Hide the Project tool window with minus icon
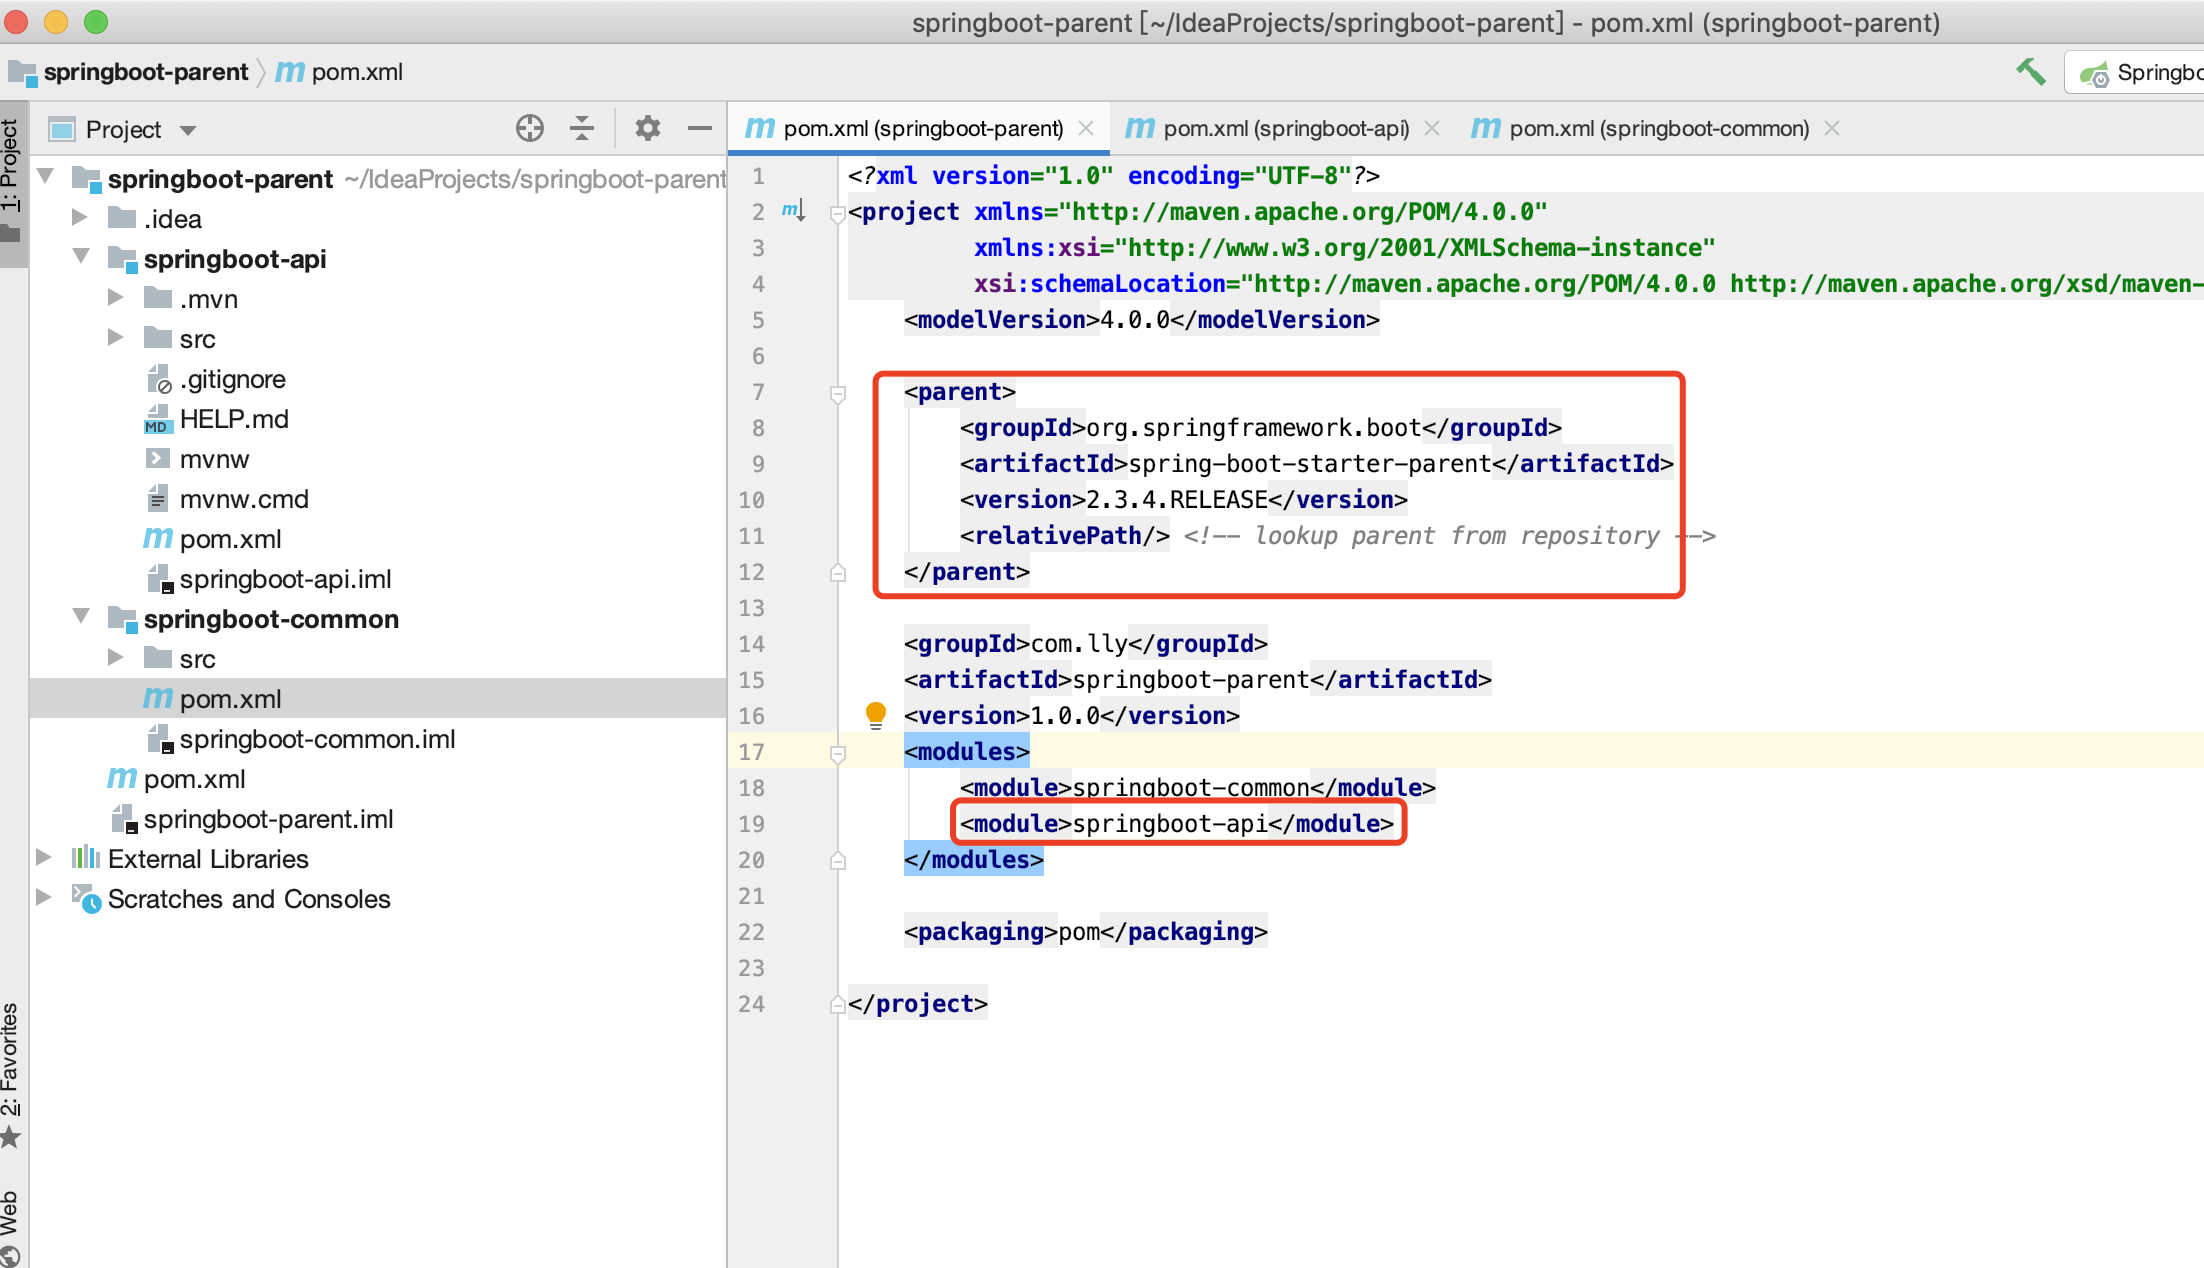Screen dimensions: 2204x1268 700,128
